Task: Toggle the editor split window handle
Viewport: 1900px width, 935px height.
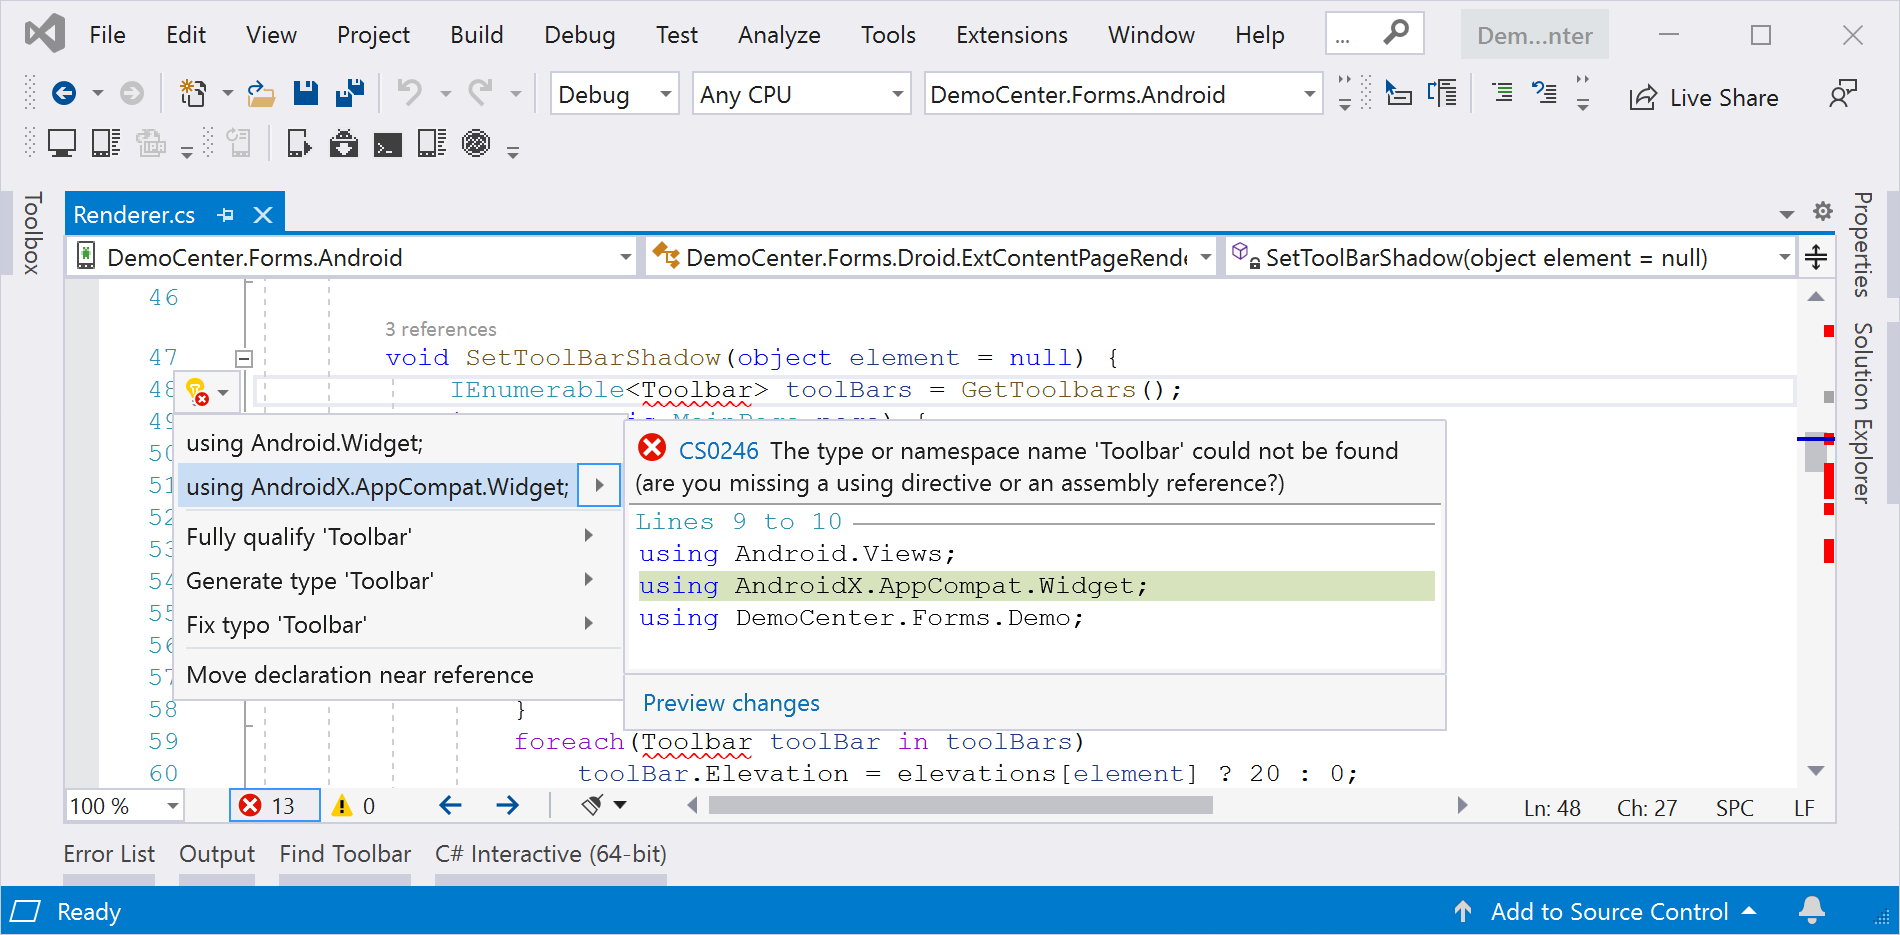Action: pyautogui.click(x=1815, y=258)
